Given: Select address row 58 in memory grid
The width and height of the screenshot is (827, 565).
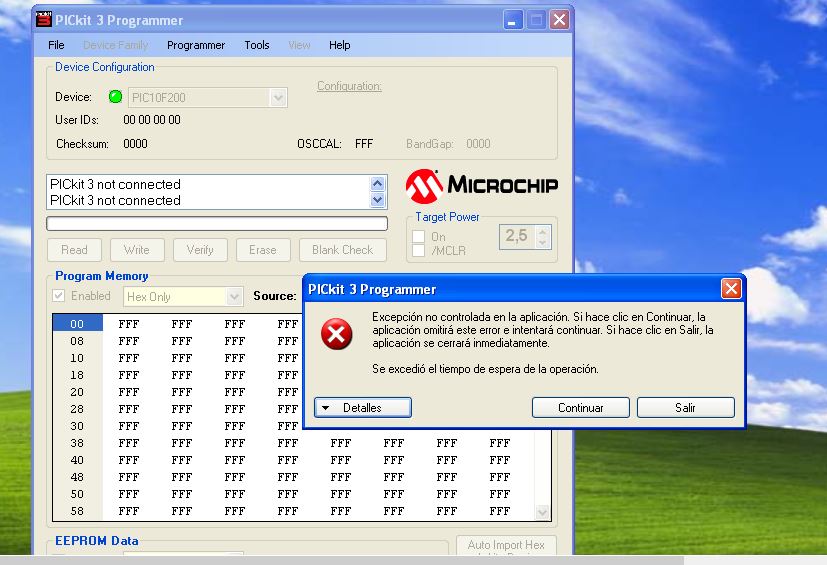Looking at the screenshot, I should 78,511.
